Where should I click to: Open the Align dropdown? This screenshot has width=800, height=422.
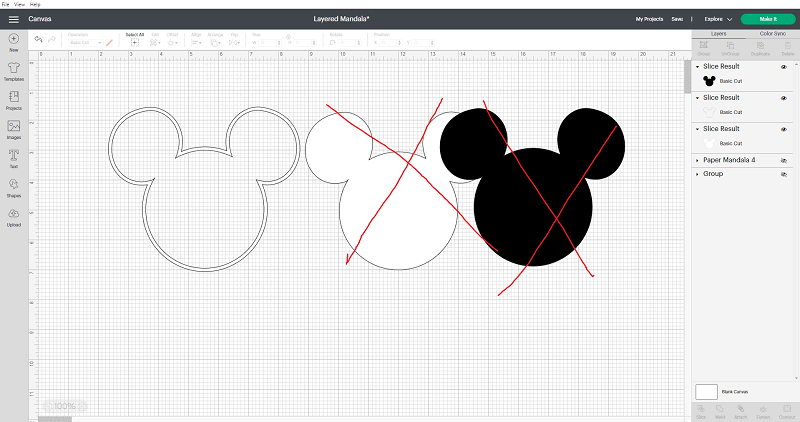coord(196,43)
